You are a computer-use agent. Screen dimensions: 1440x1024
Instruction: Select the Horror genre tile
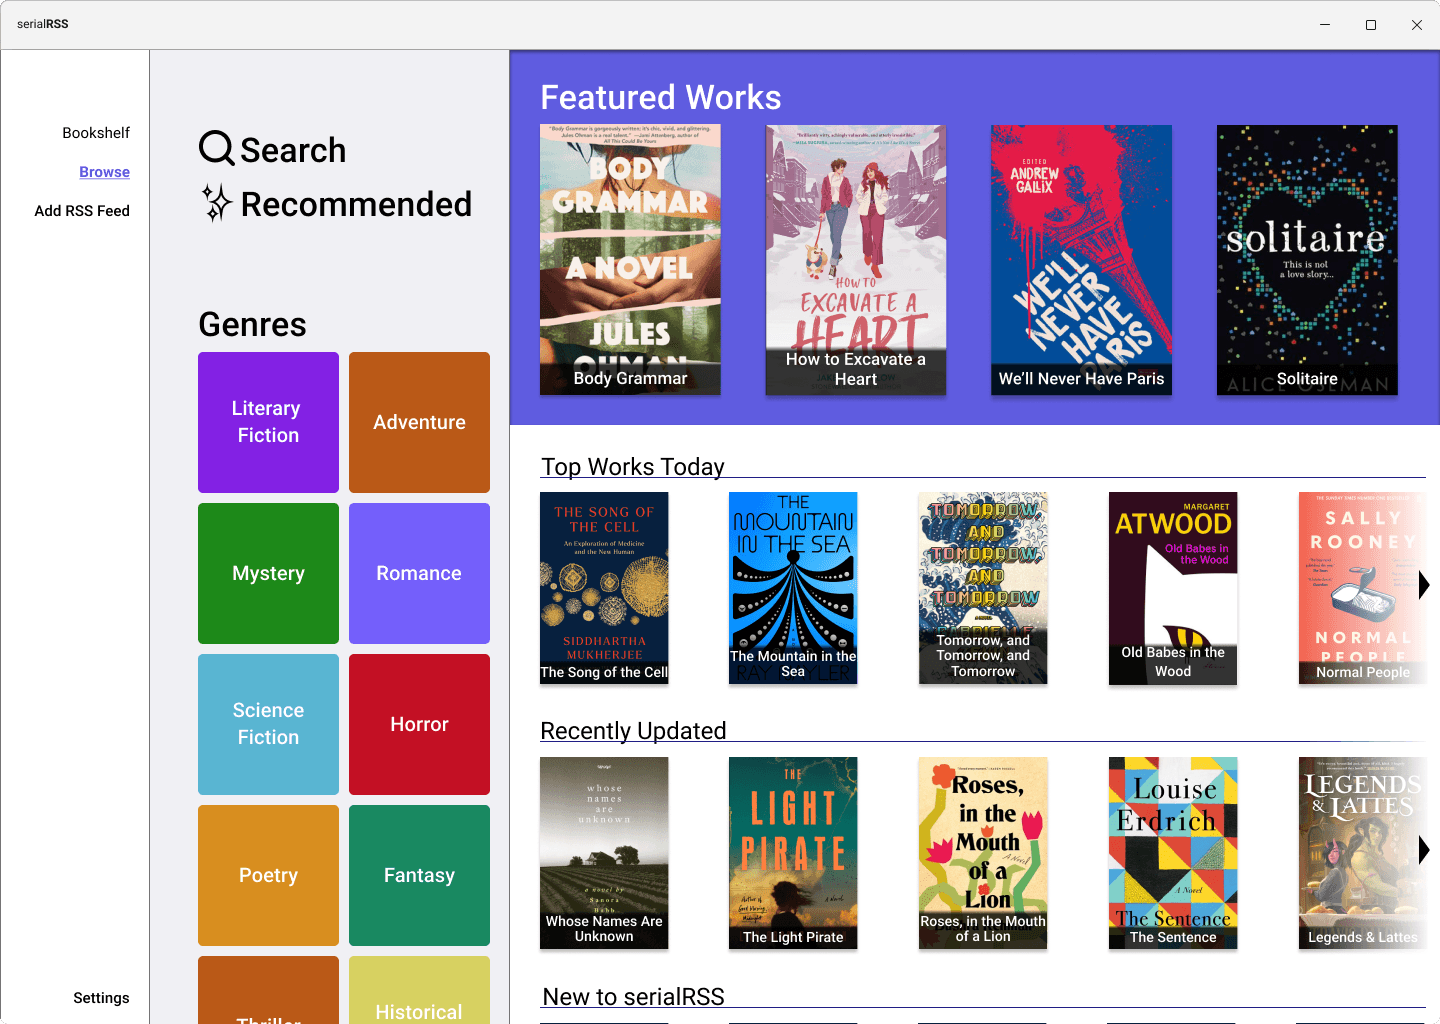419,724
